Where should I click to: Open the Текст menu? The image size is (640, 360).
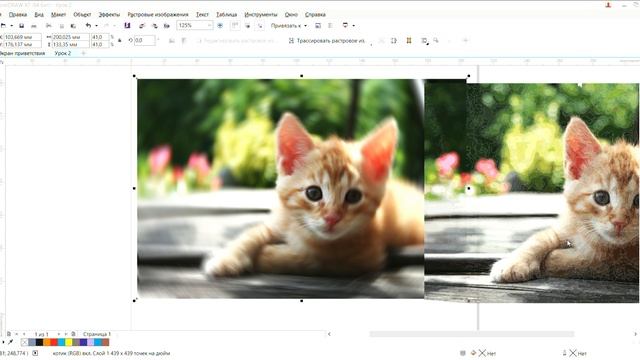point(202,14)
